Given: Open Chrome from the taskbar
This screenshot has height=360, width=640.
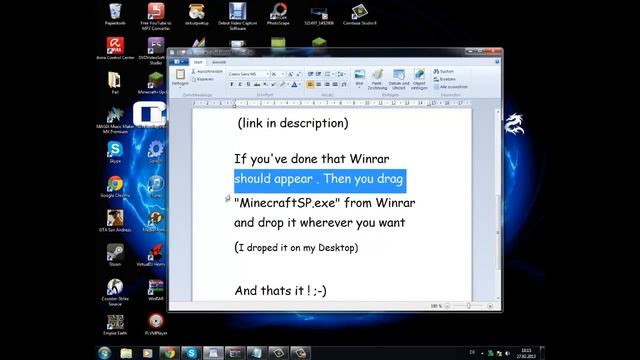Looking at the screenshot, I should 169,353.
